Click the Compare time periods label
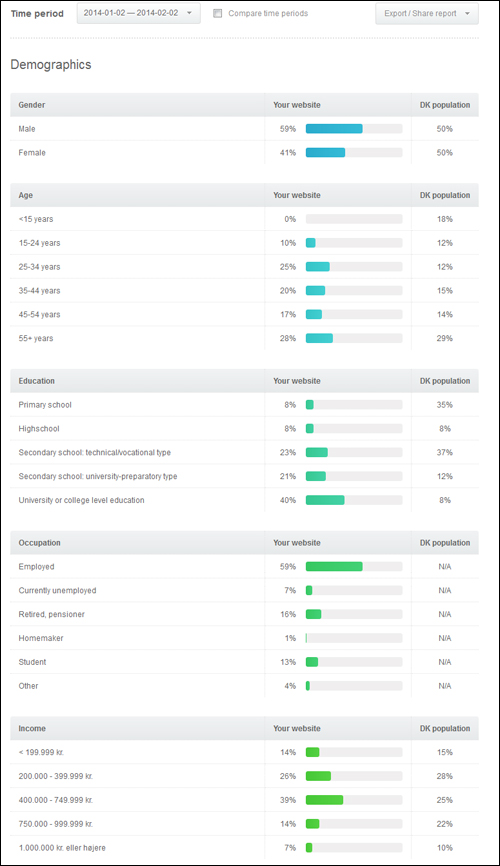 (268, 13)
